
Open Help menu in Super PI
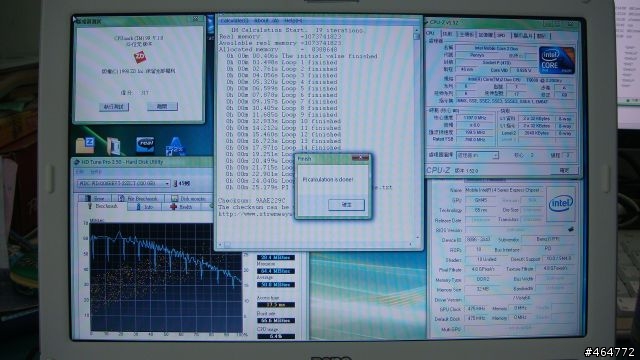coord(293,20)
